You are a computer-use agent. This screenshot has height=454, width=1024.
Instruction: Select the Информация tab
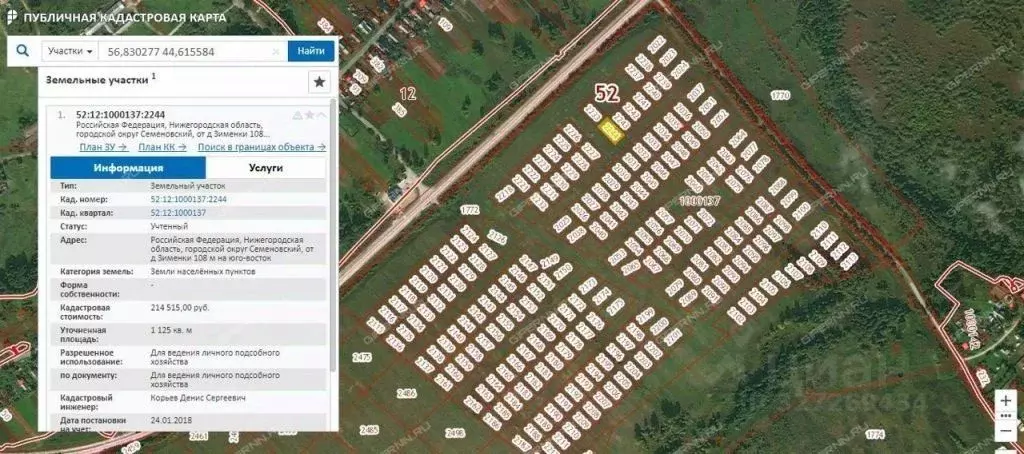pyautogui.click(x=128, y=168)
